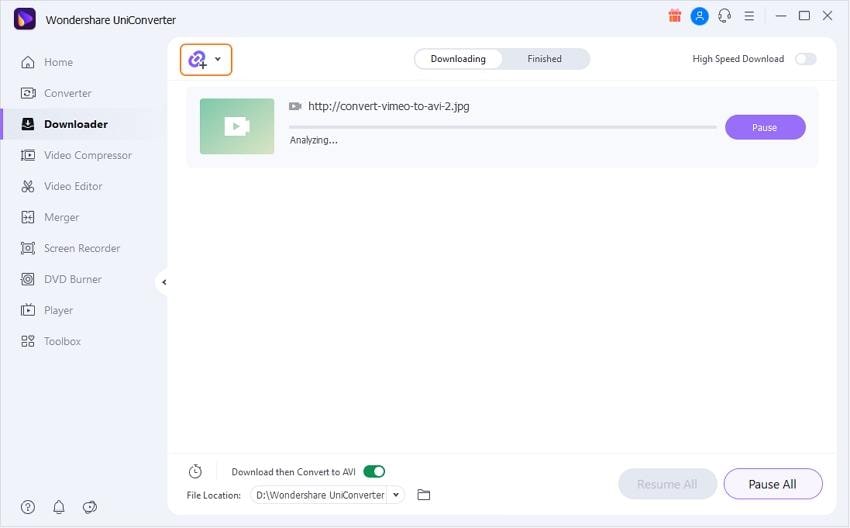
Task: Open Toolbox in the sidebar
Action: (50, 341)
